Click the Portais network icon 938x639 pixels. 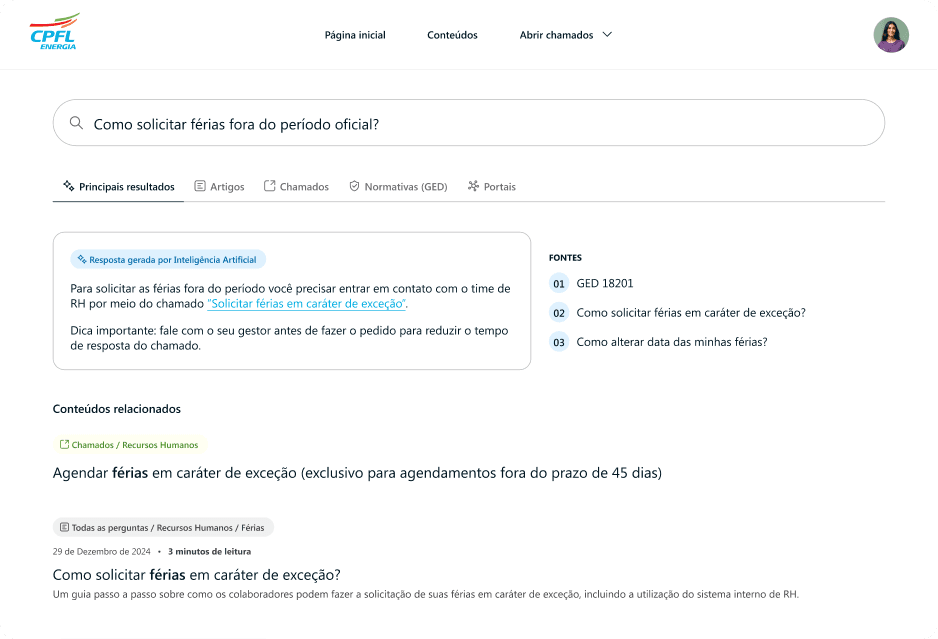473,186
